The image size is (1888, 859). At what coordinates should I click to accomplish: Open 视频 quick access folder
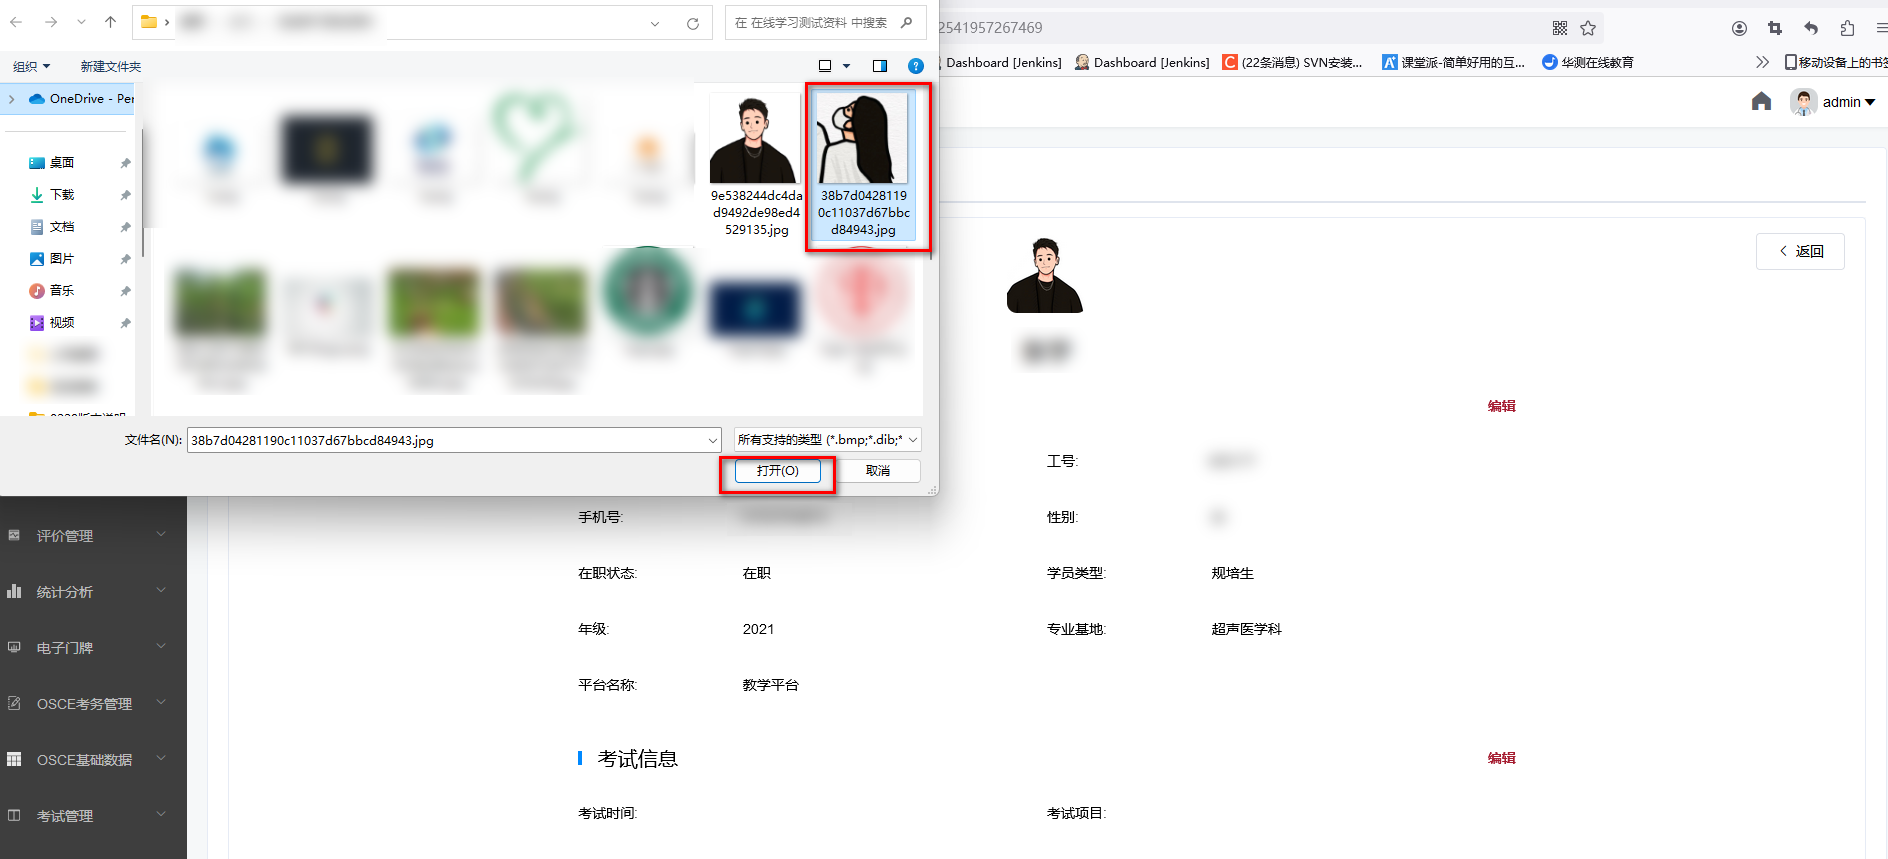pos(62,323)
